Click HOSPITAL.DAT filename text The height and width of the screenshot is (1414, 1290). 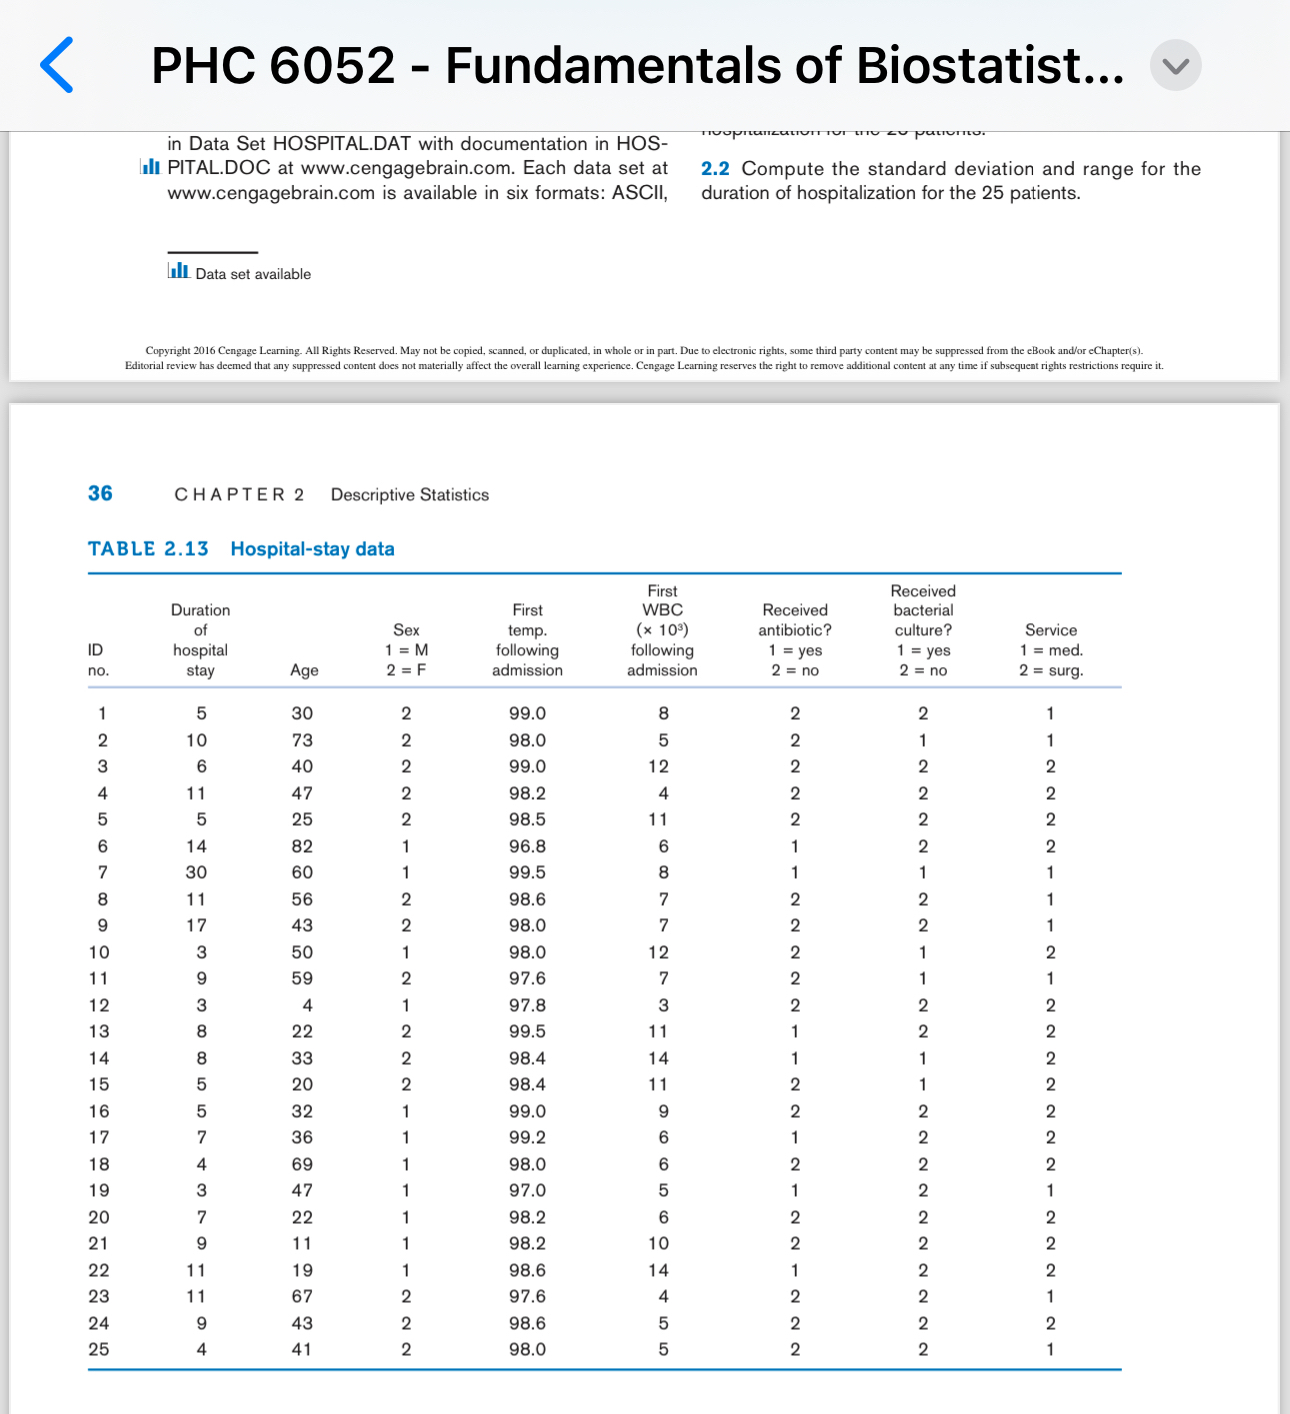point(352,143)
